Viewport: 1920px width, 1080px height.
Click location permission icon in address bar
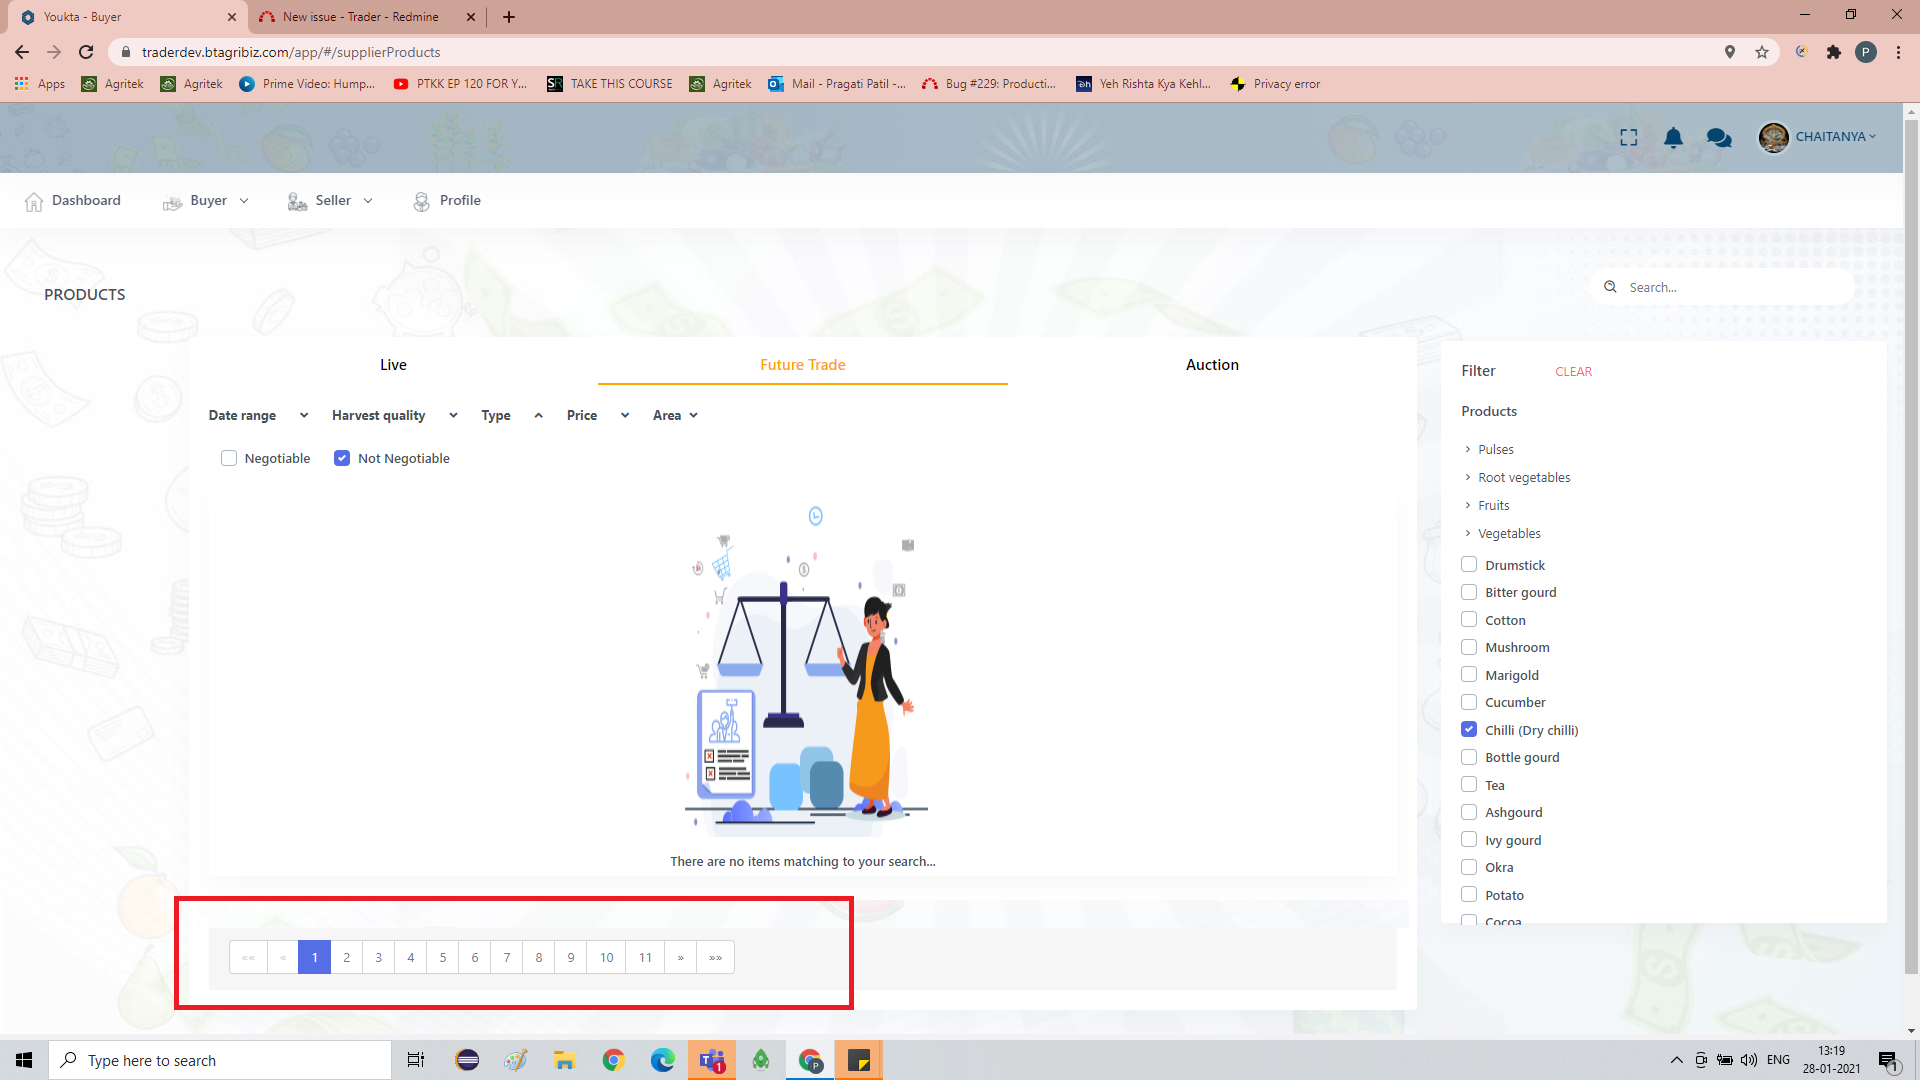pos(1730,52)
